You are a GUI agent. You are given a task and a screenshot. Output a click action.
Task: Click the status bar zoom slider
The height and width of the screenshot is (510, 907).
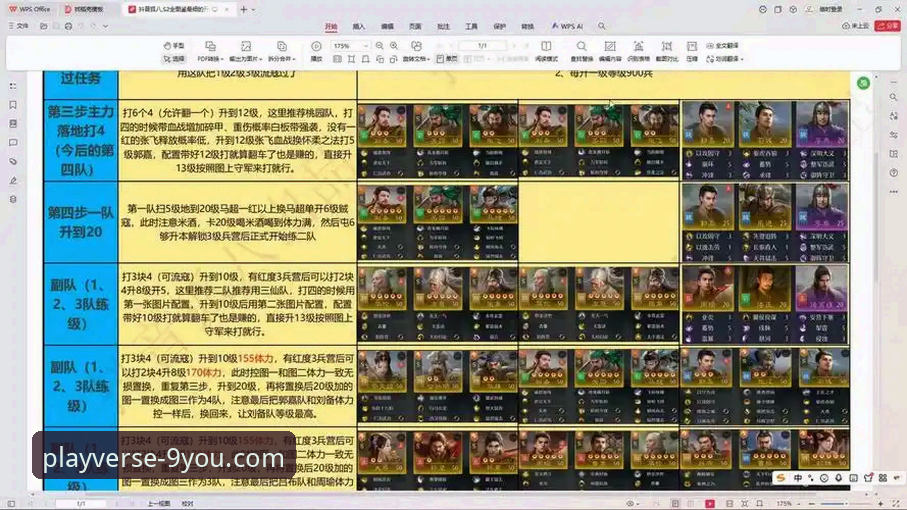click(845, 504)
